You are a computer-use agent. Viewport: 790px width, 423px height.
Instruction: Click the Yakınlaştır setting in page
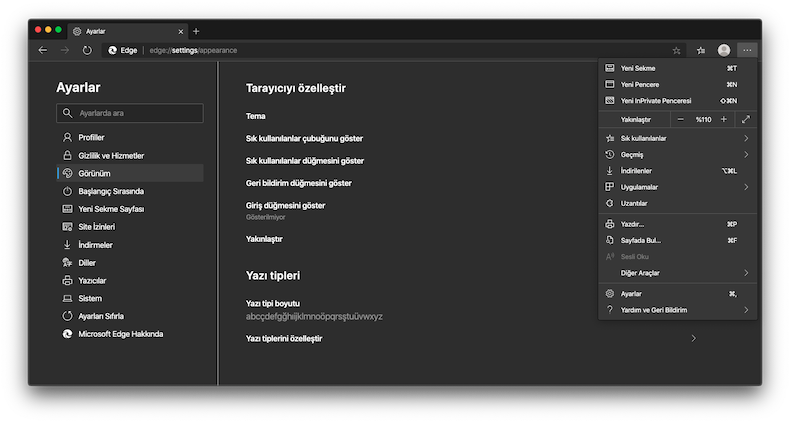tap(264, 239)
